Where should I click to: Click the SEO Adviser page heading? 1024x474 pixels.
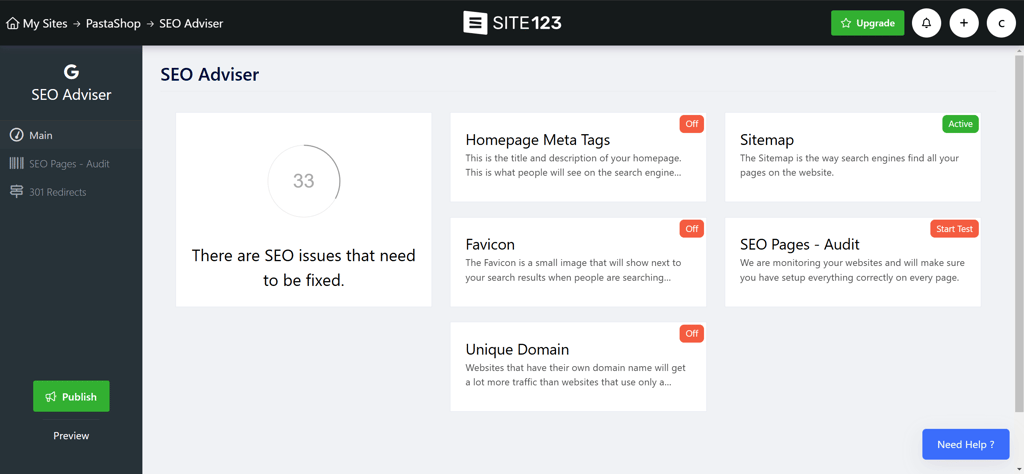(210, 74)
